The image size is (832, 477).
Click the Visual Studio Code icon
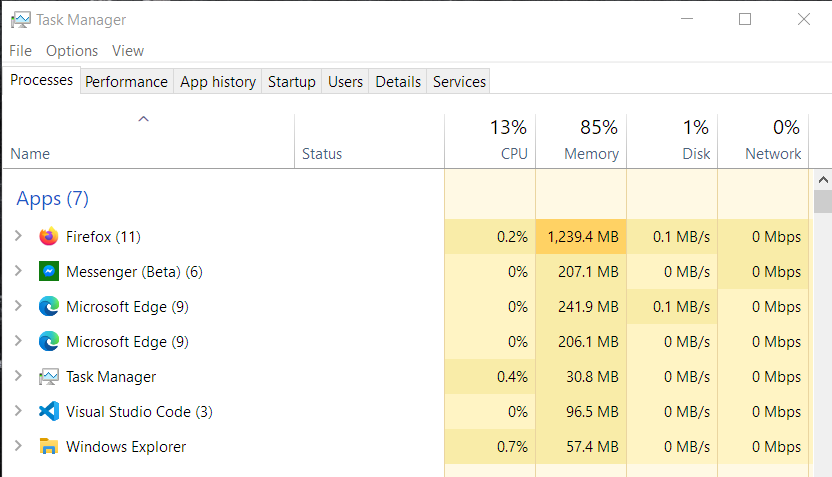pyautogui.click(x=49, y=411)
